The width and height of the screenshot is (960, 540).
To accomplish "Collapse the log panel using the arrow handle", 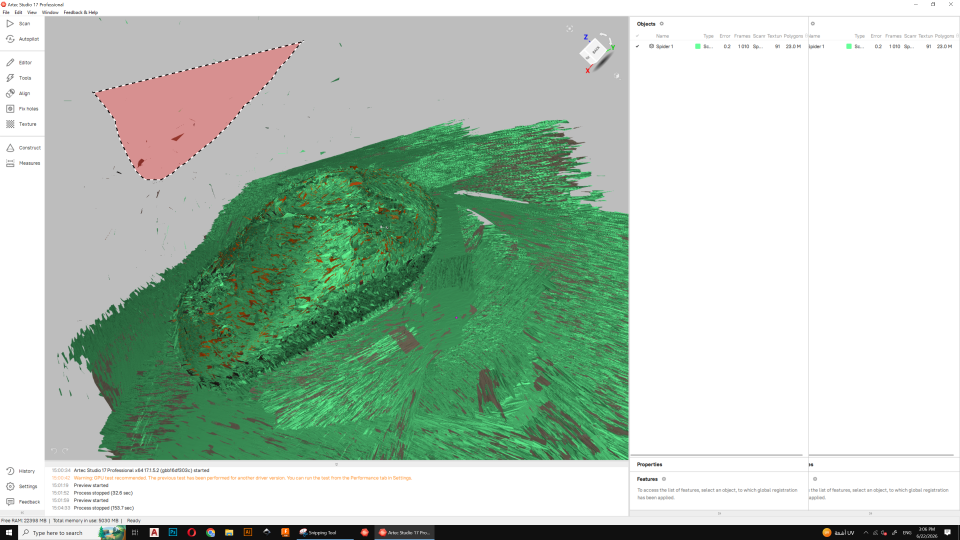I will tap(336, 464).
